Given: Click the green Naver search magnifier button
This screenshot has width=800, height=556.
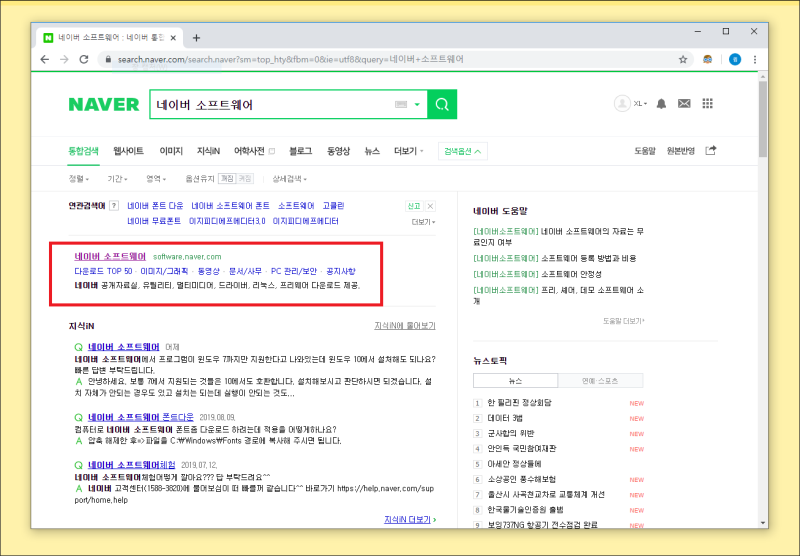Looking at the screenshot, I should click(442, 105).
